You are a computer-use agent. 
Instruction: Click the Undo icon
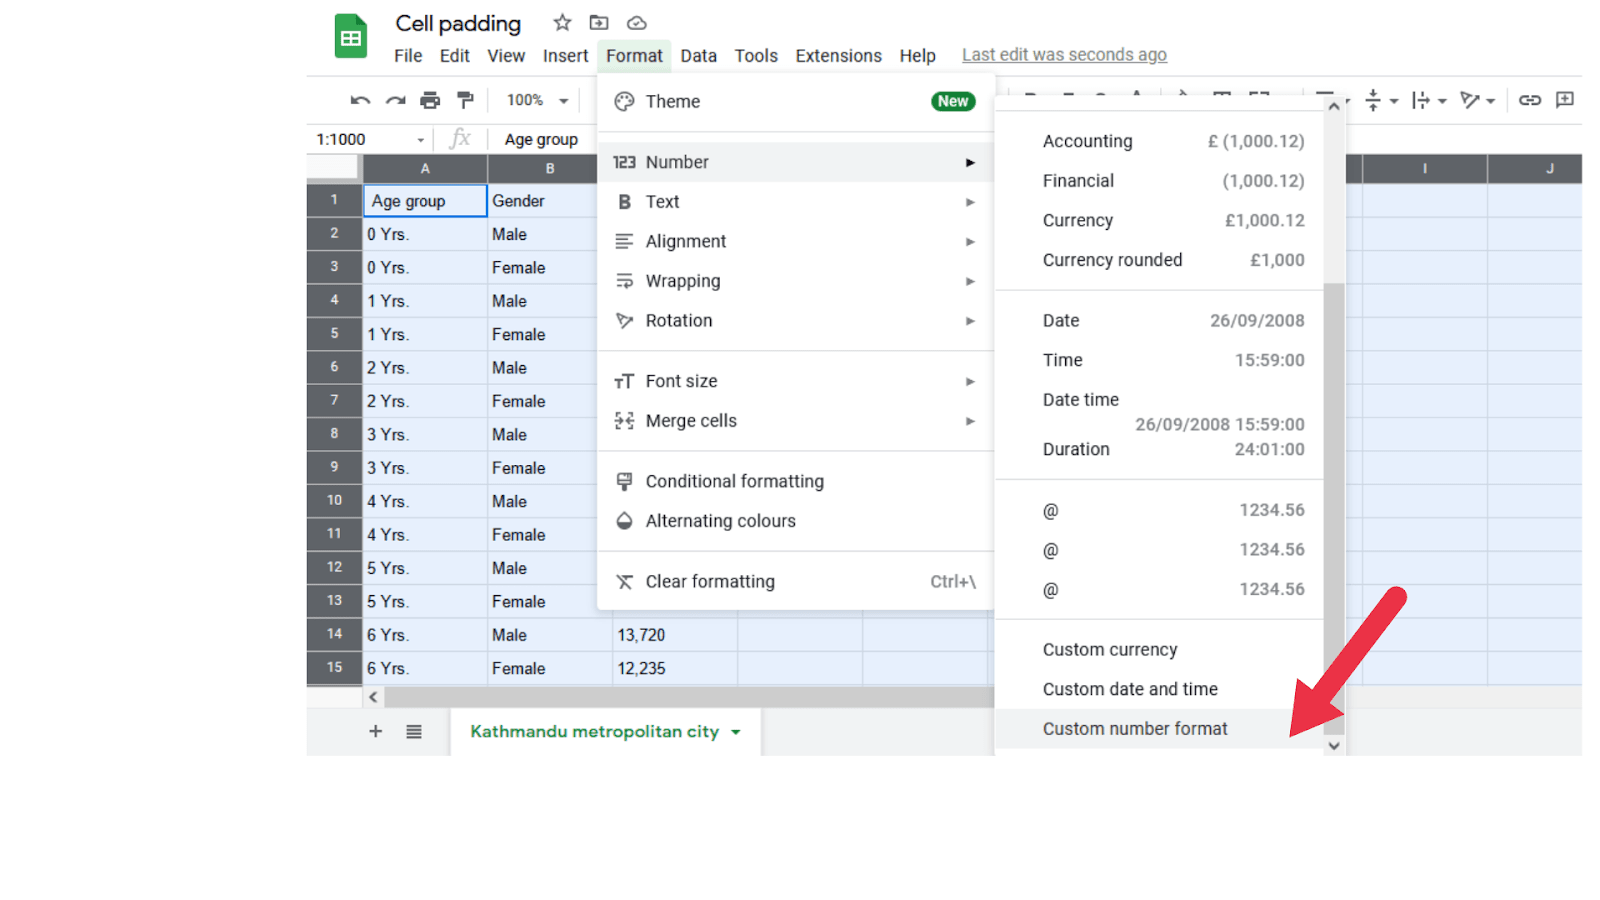coord(360,100)
